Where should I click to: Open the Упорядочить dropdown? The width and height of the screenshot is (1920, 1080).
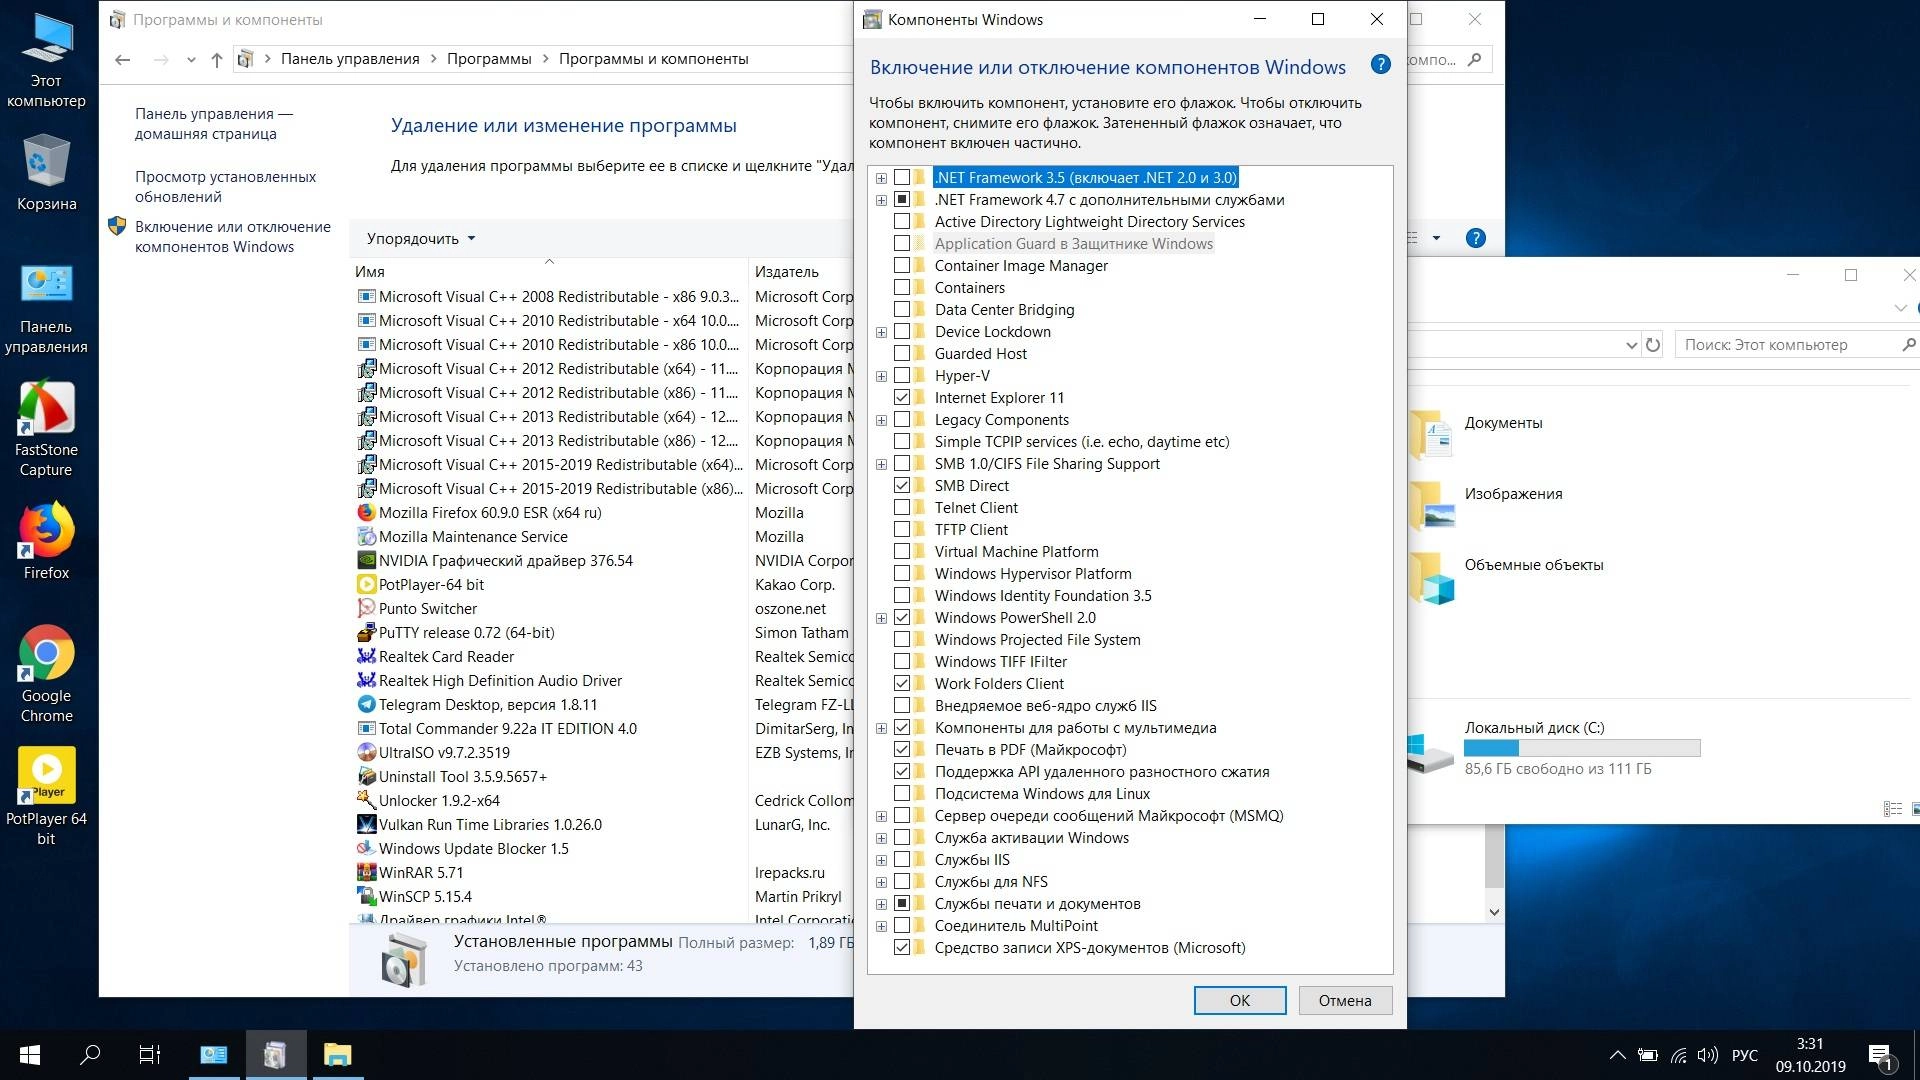pos(421,238)
